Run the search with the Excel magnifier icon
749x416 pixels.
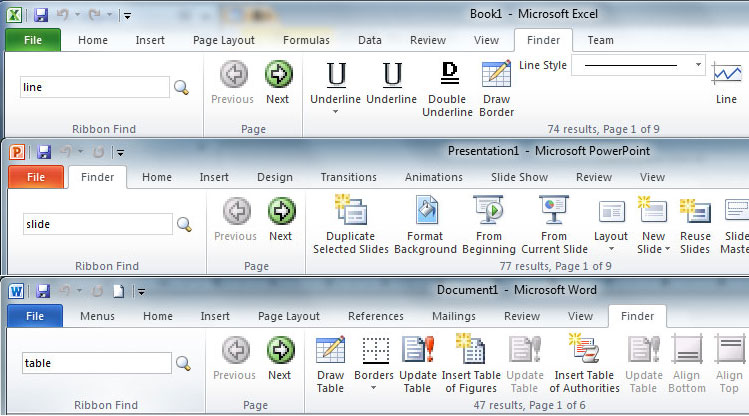pos(182,87)
